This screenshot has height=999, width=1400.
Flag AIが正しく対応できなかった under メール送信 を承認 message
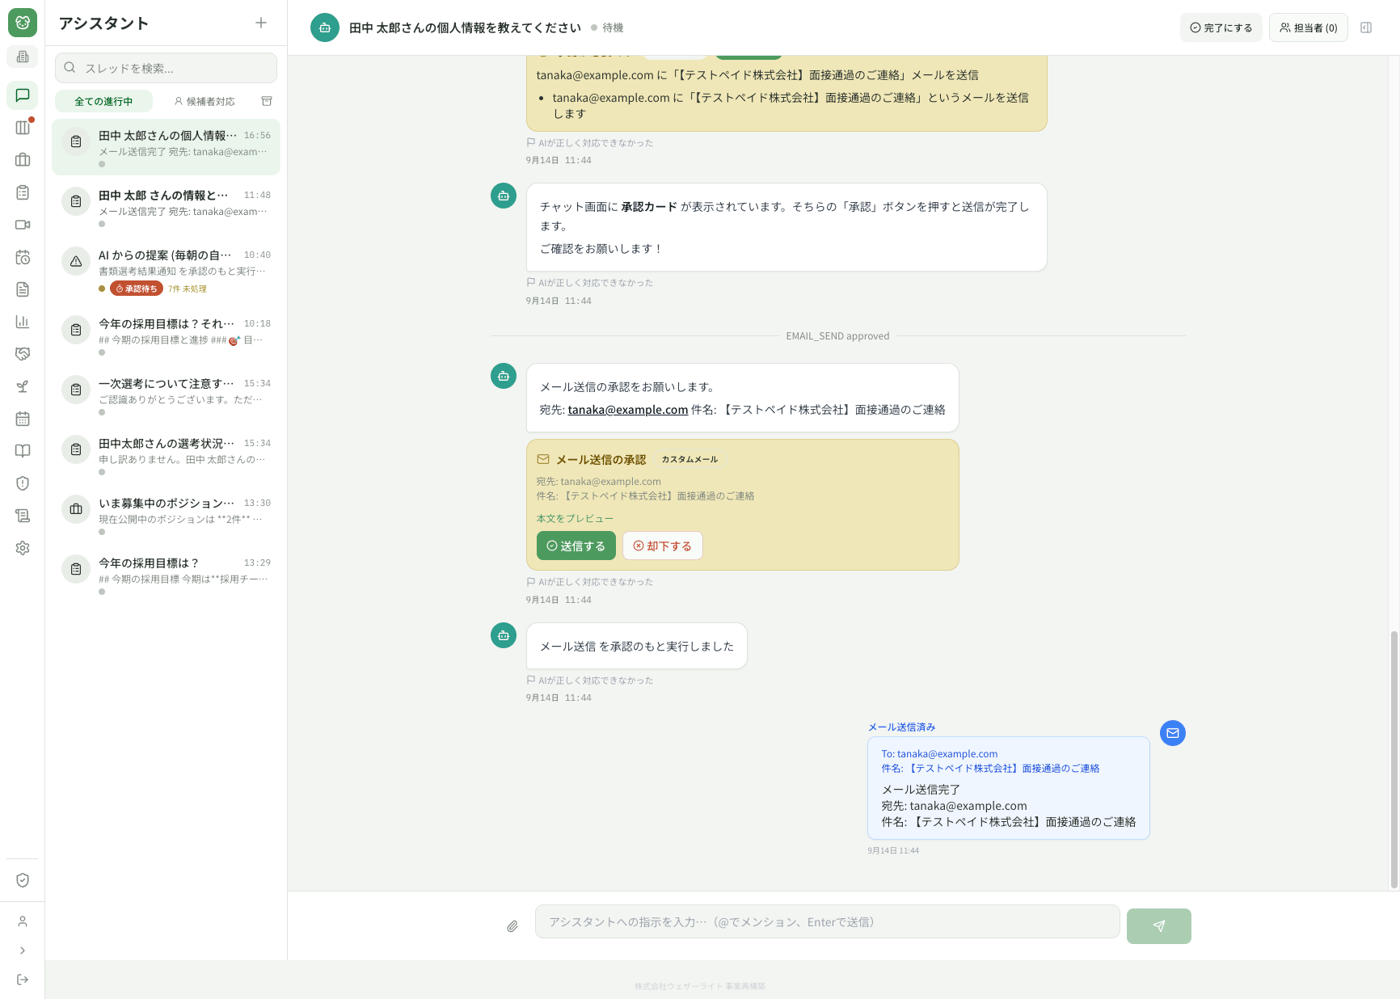[590, 681]
